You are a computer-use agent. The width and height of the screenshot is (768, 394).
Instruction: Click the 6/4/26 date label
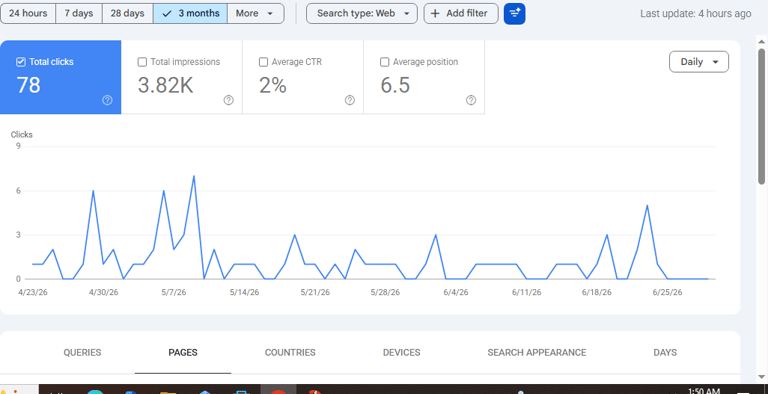[x=456, y=293]
